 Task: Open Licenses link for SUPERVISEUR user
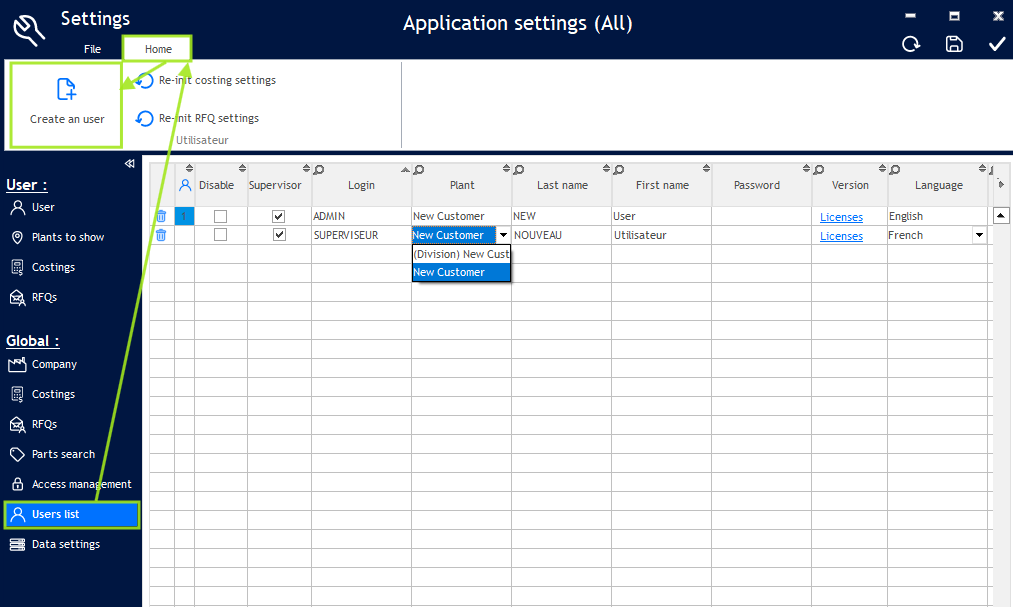click(x=841, y=236)
